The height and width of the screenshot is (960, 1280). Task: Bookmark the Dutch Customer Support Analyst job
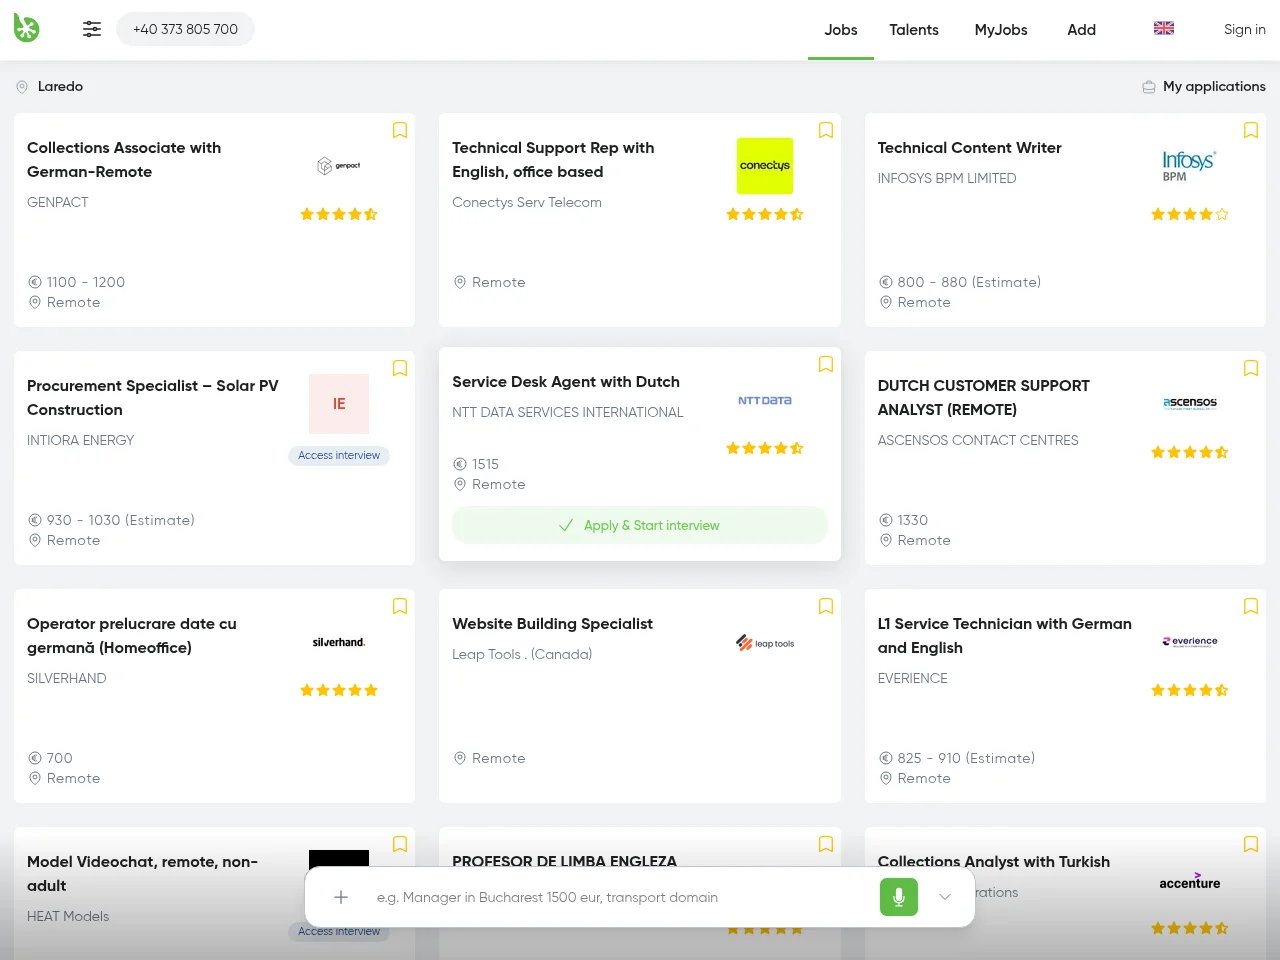pyautogui.click(x=1251, y=368)
